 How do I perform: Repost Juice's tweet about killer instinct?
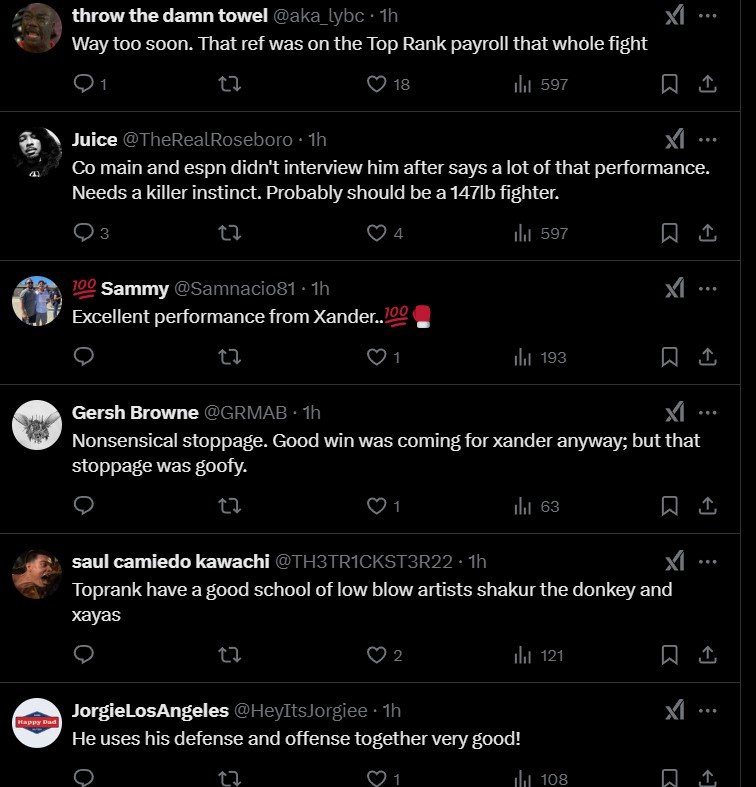point(229,234)
